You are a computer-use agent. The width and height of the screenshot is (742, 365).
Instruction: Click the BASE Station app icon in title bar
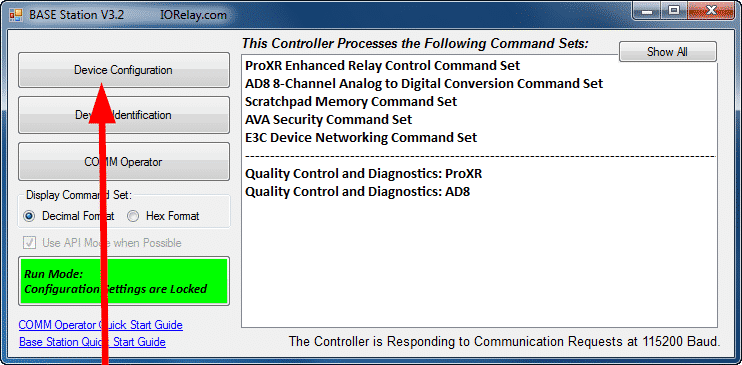click(15, 15)
